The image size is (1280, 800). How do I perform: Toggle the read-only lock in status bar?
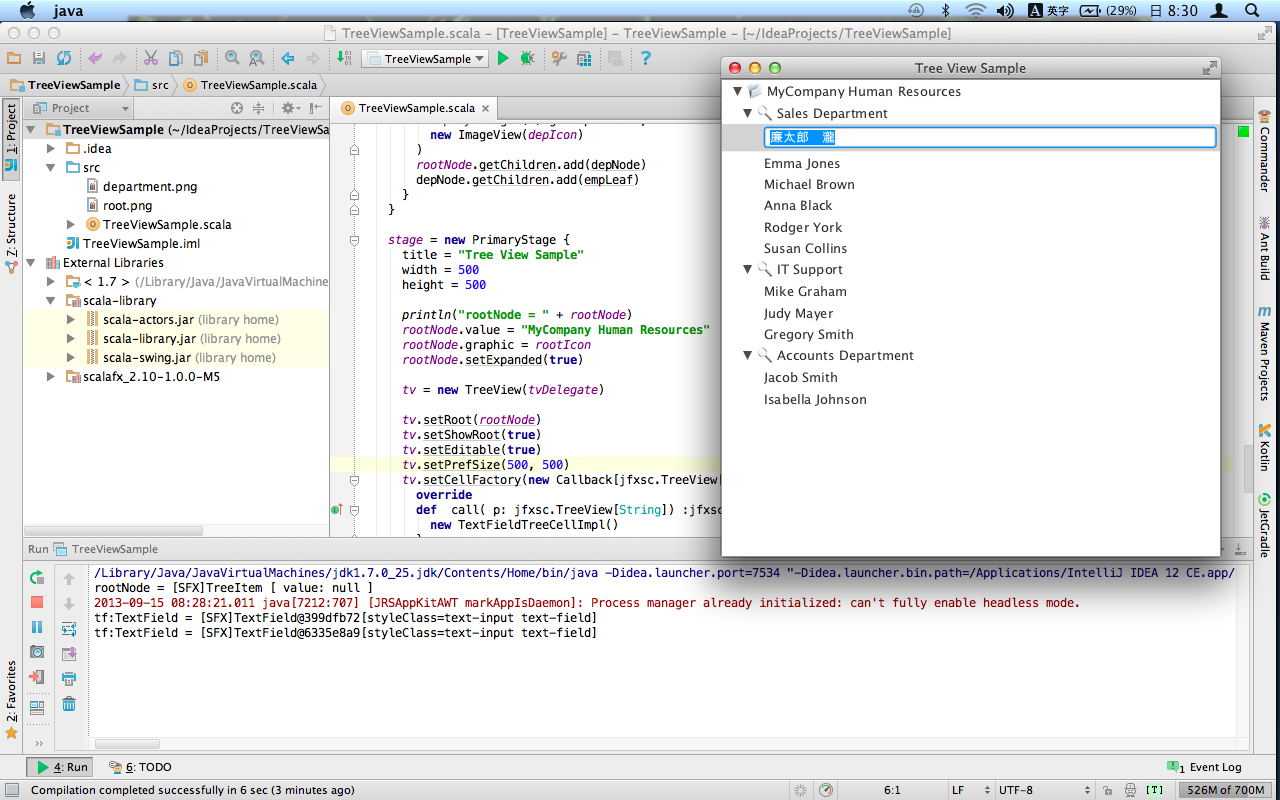[1108, 790]
